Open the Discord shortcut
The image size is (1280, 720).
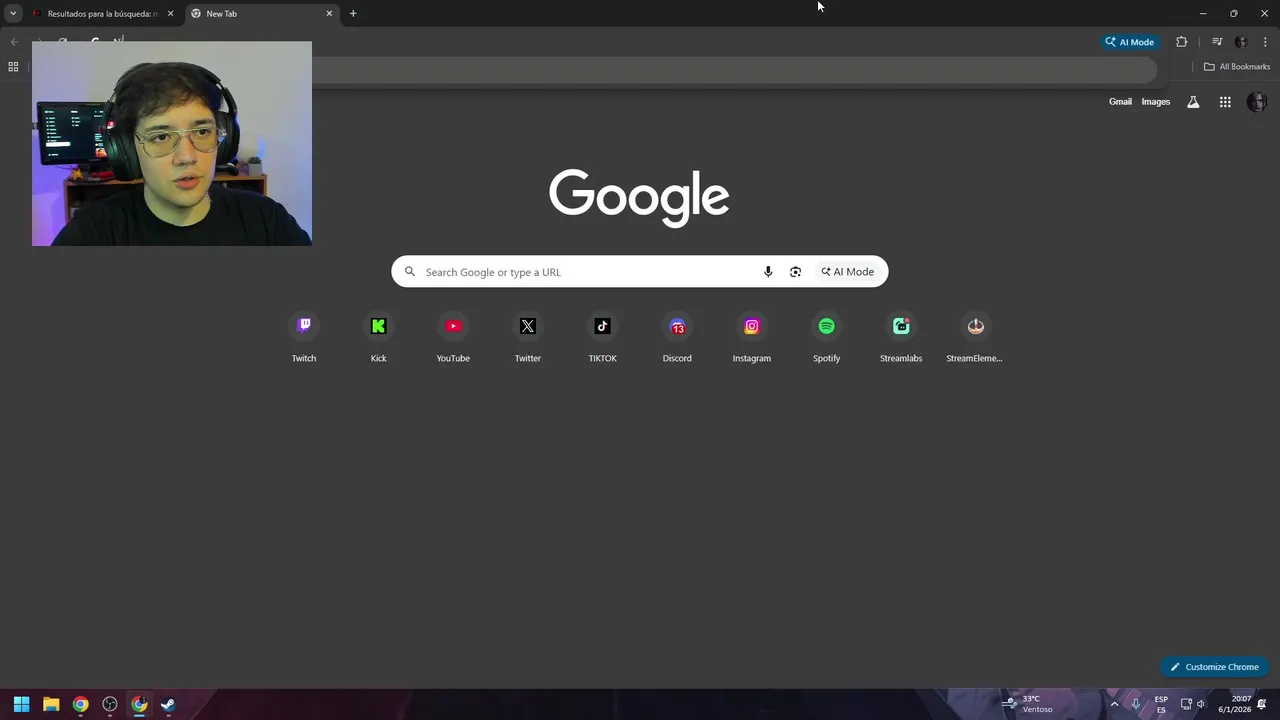[x=677, y=338]
